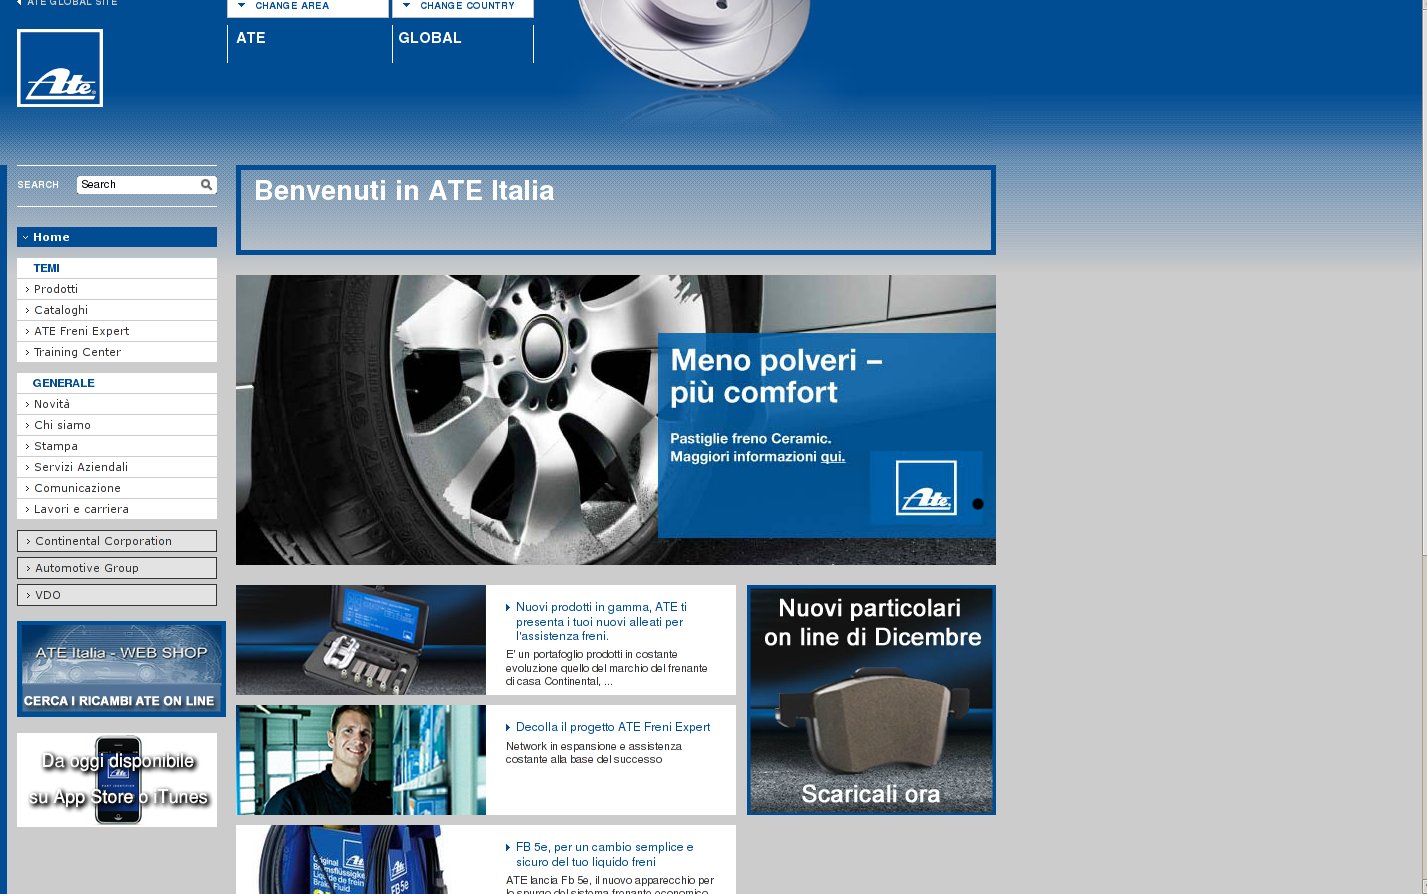Open Lavori e carriera page
The image size is (1427, 894).
(117, 509)
